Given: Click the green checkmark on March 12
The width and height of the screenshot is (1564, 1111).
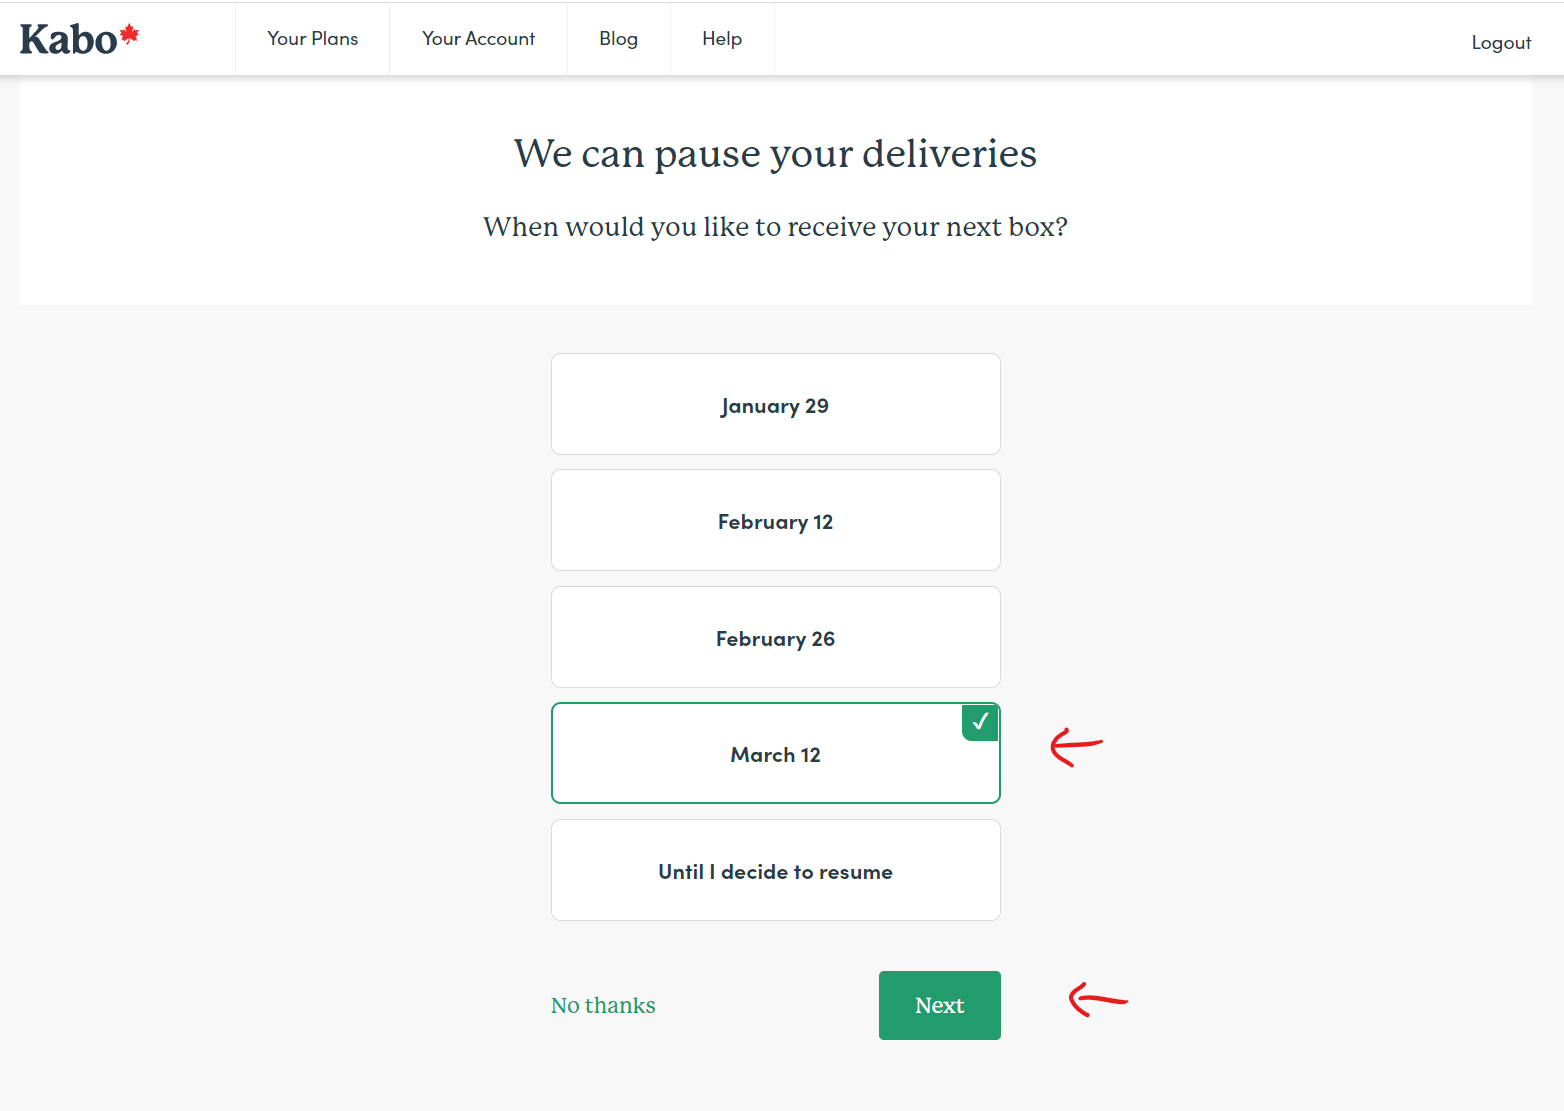Looking at the screenshot, I should pos(980,722).
